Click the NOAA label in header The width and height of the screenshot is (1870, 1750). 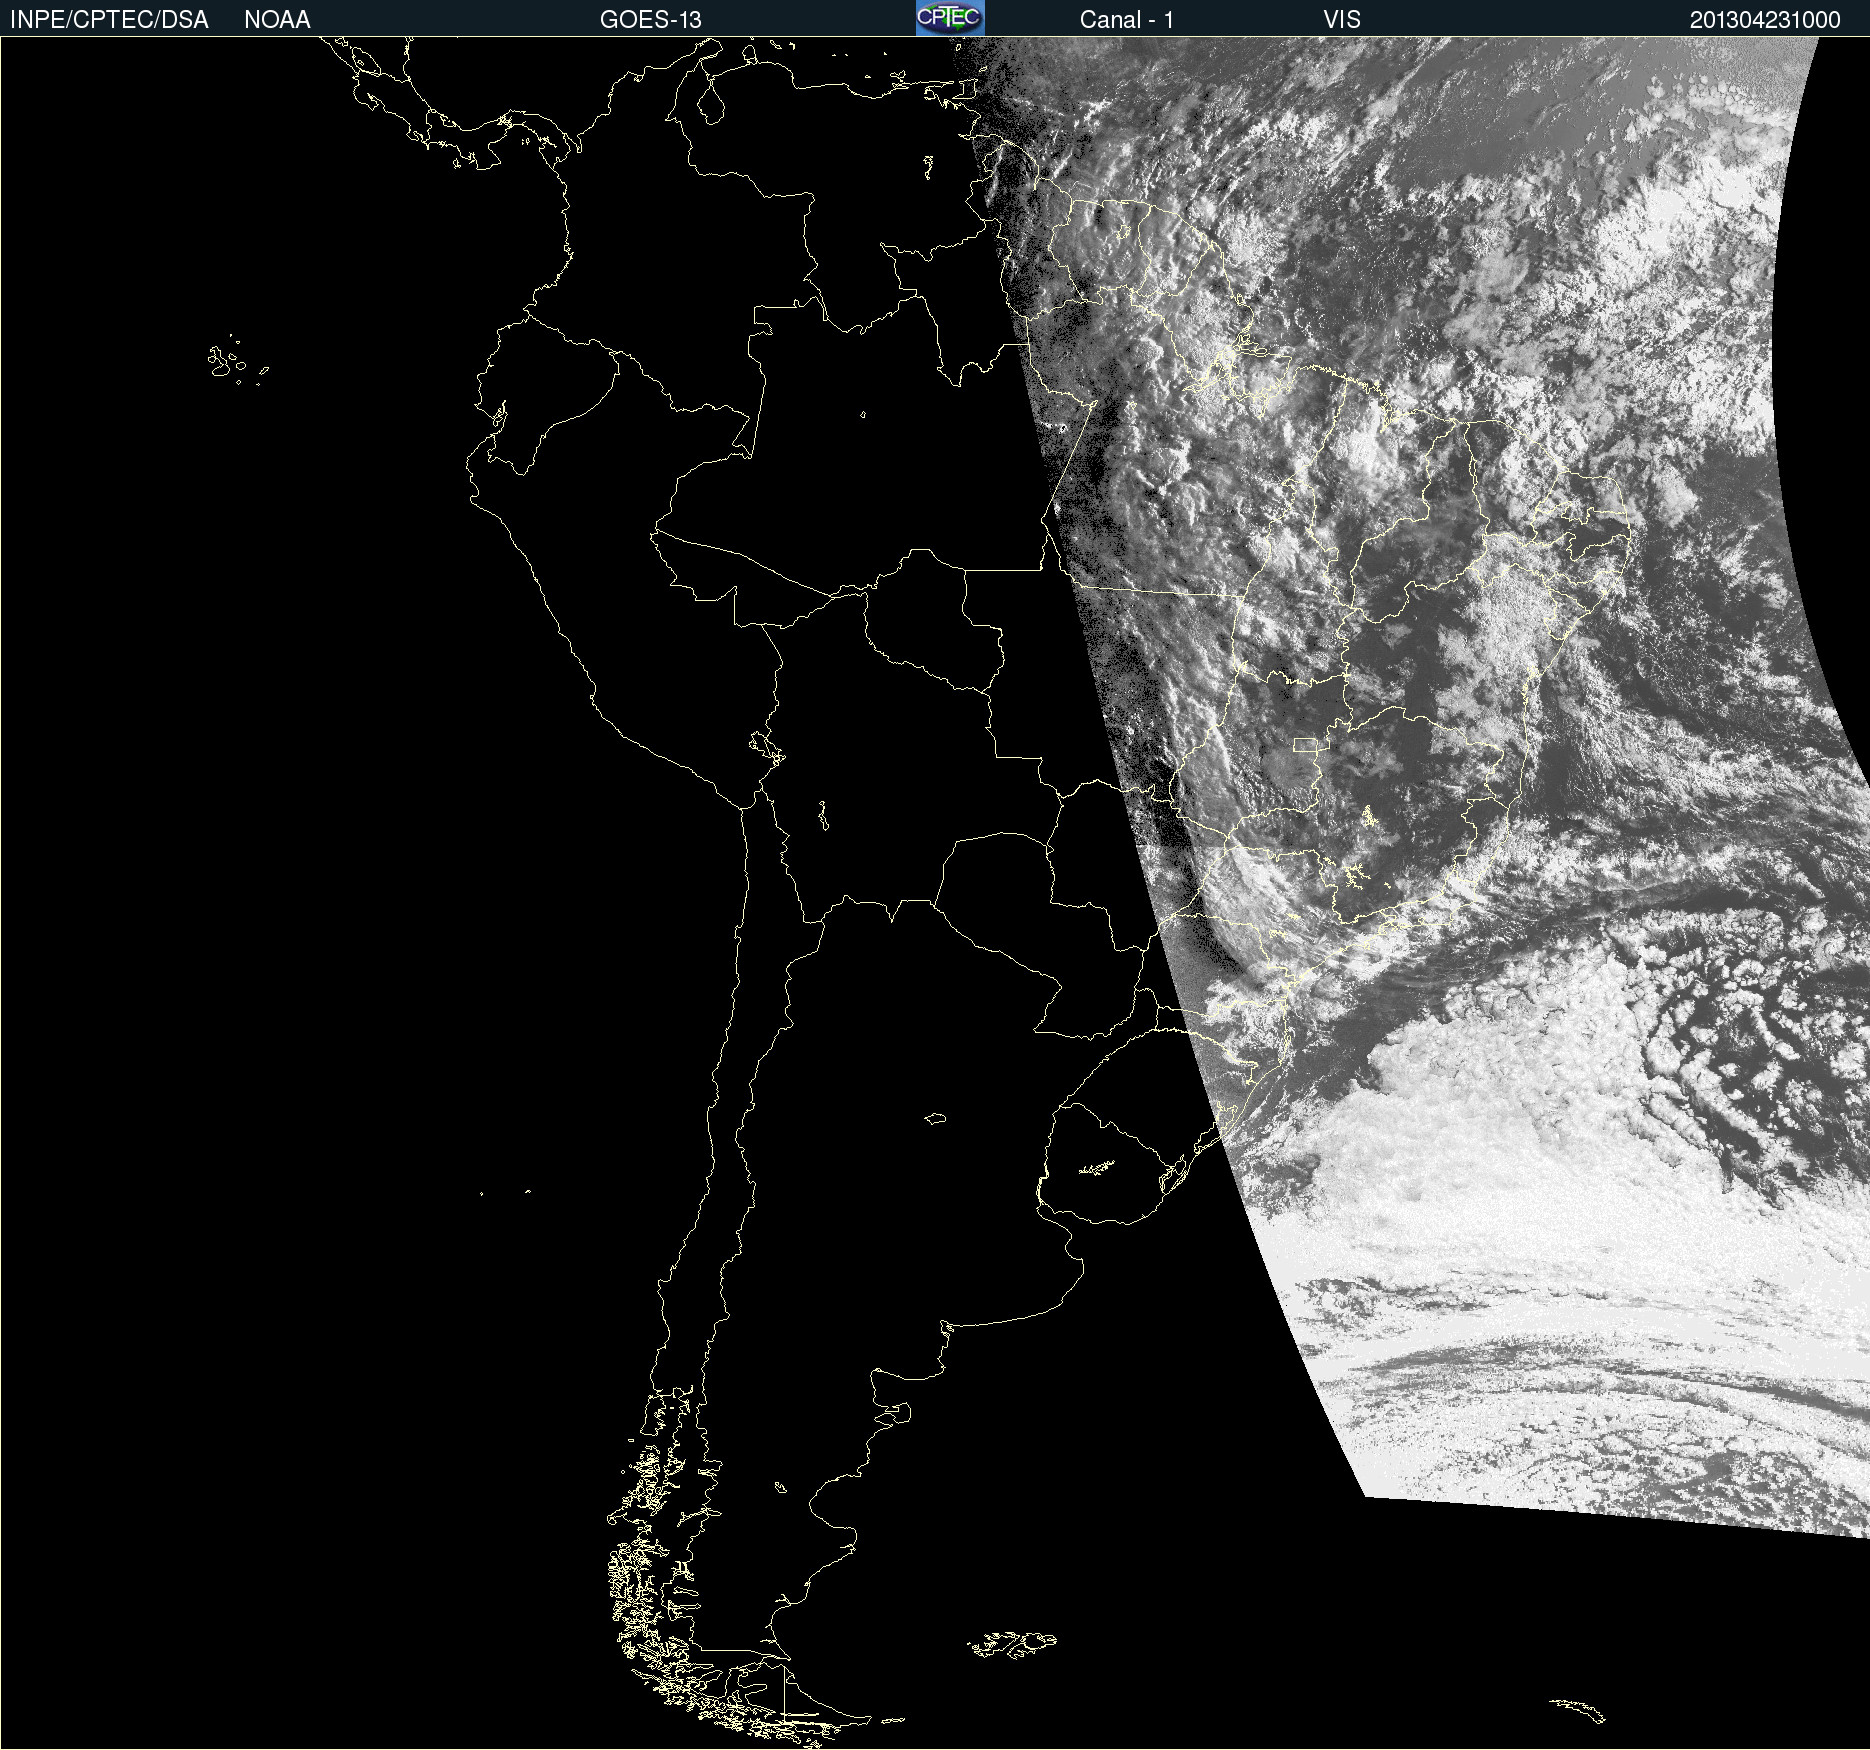pyautogui.click(x=277, y=20)
